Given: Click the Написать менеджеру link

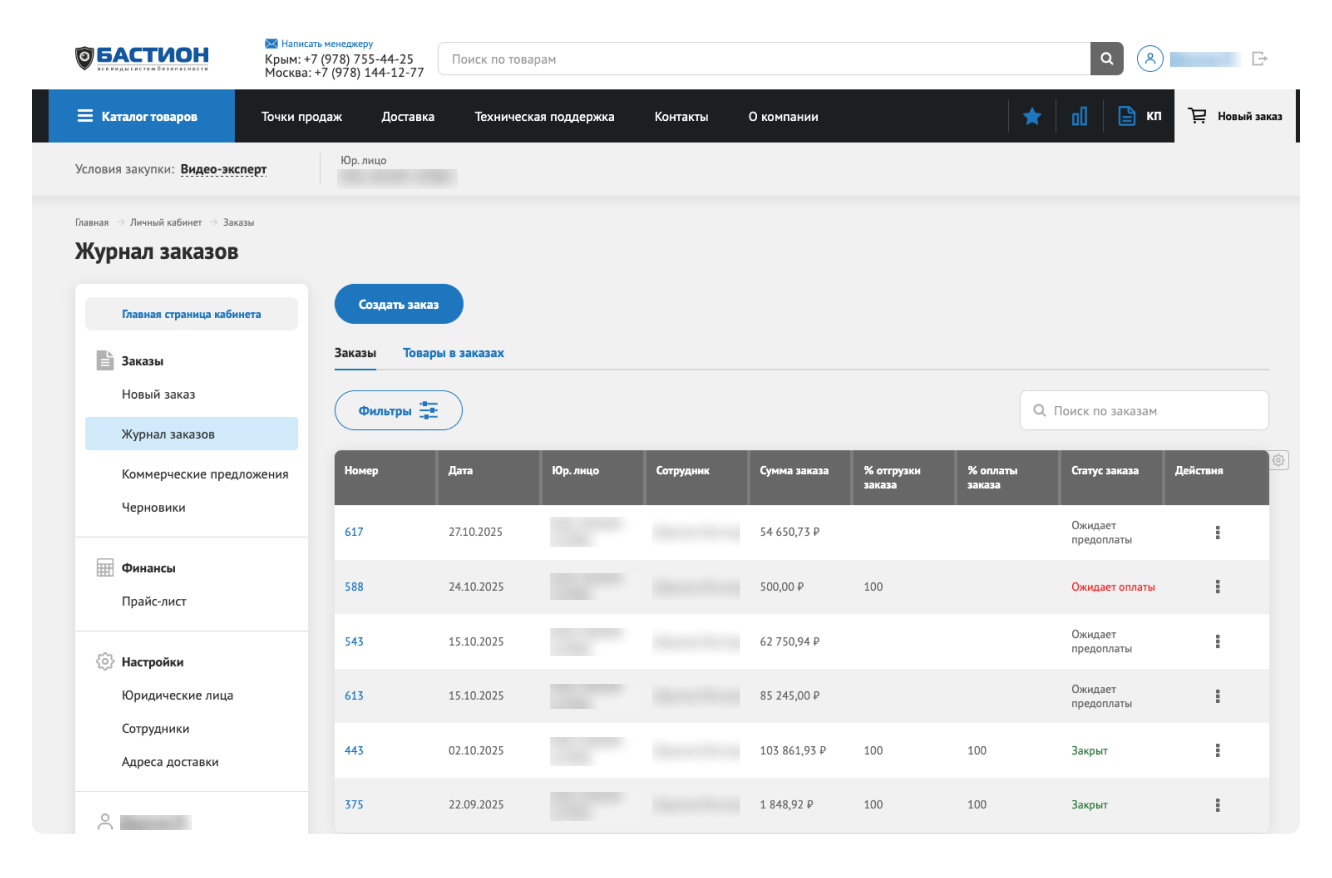Looking at the screenshot, I should pos(326,44).
